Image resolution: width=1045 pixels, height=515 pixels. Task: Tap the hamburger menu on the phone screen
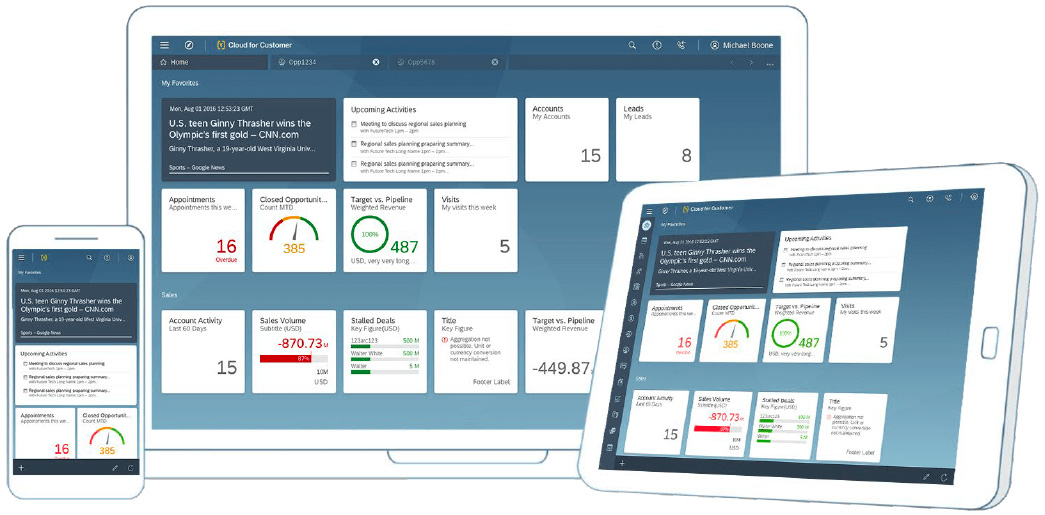(x=21, y=257)
